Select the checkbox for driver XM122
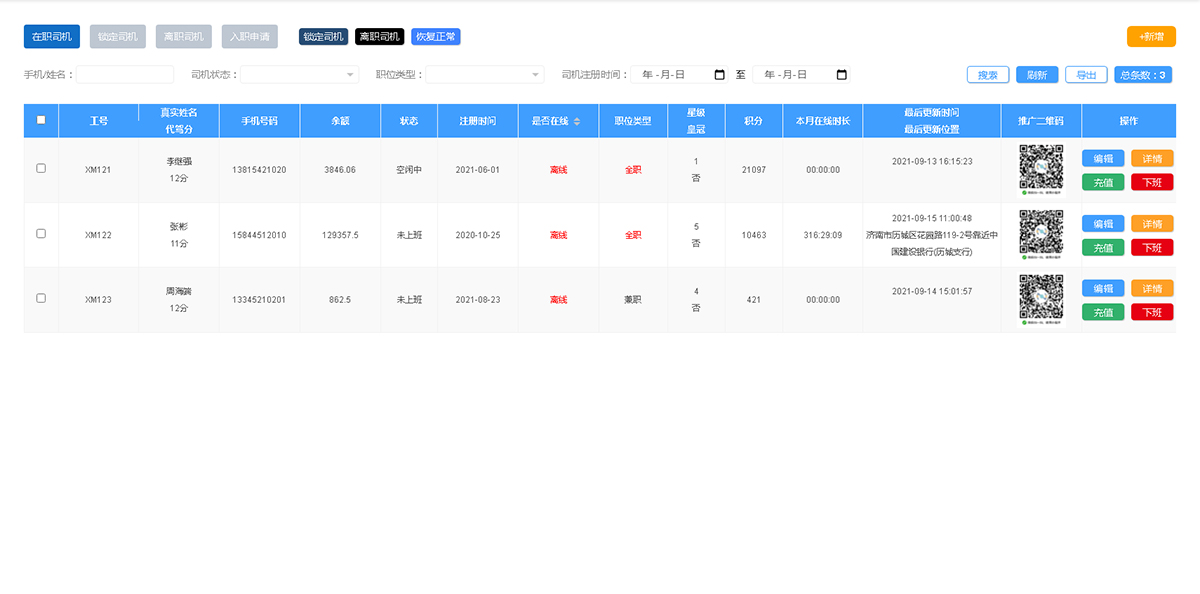1200x594 pixels. pyautogui.click(x=41, y=235)
